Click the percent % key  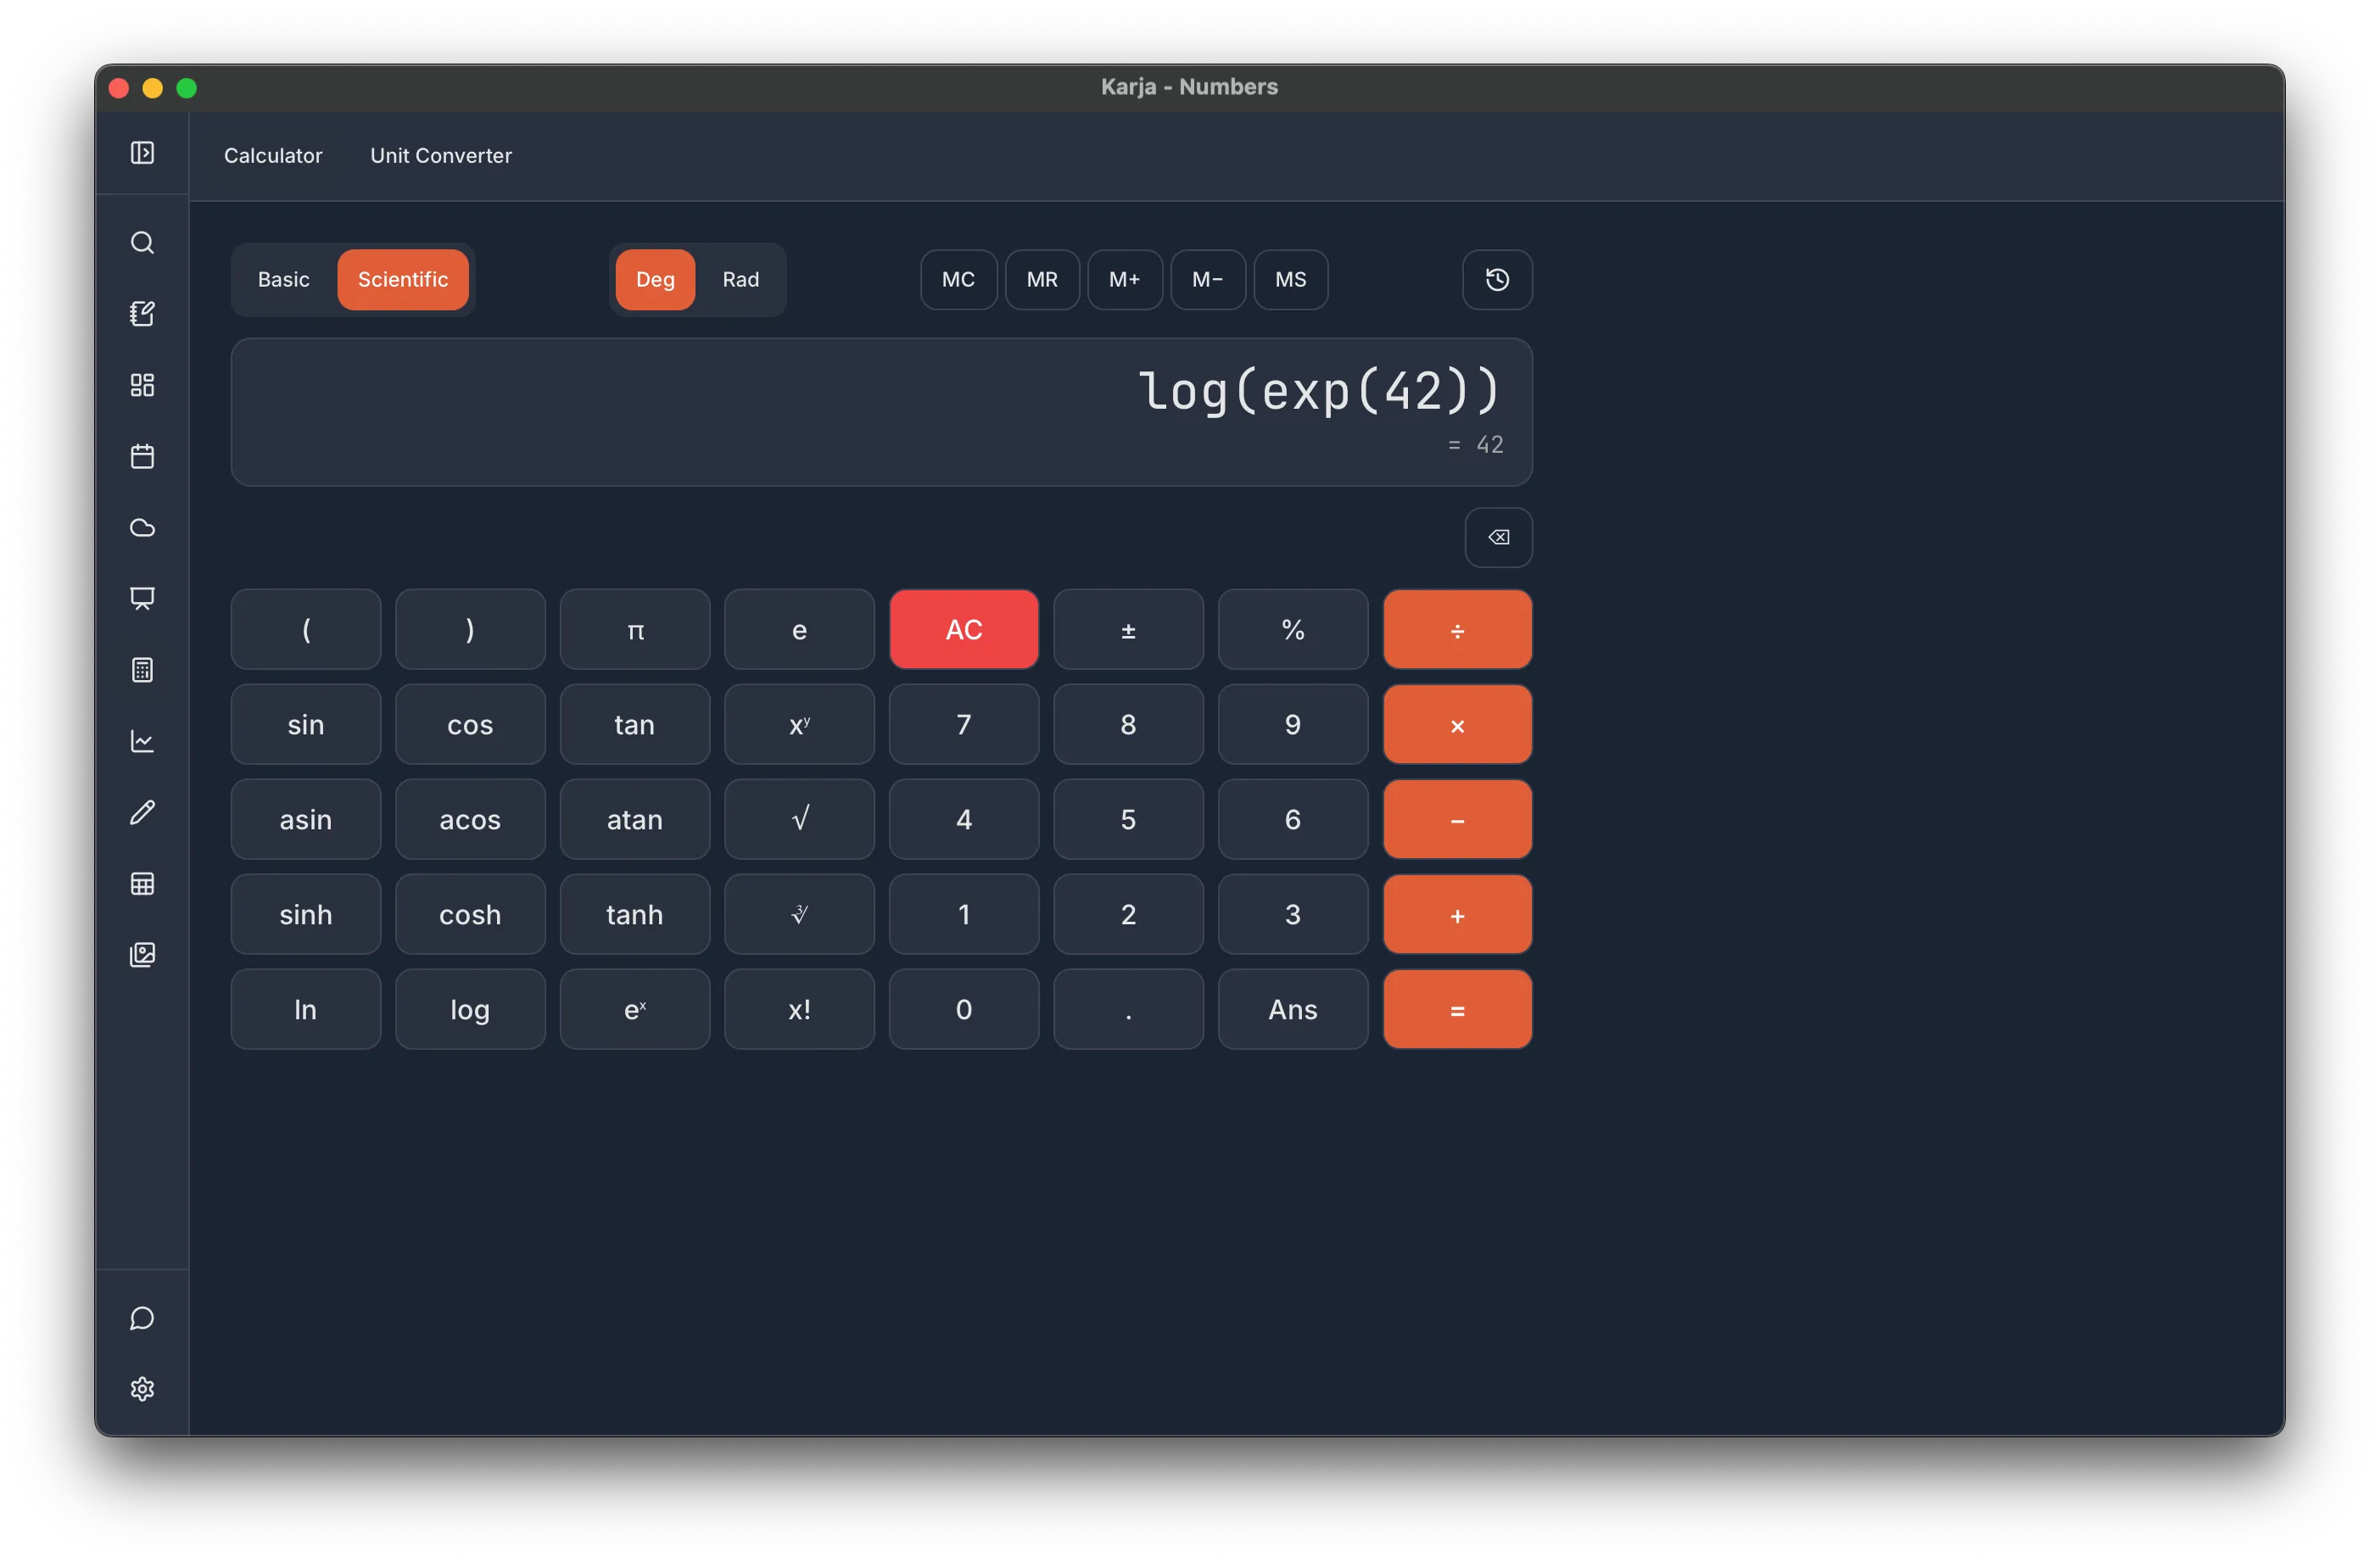pos(1293,630)
